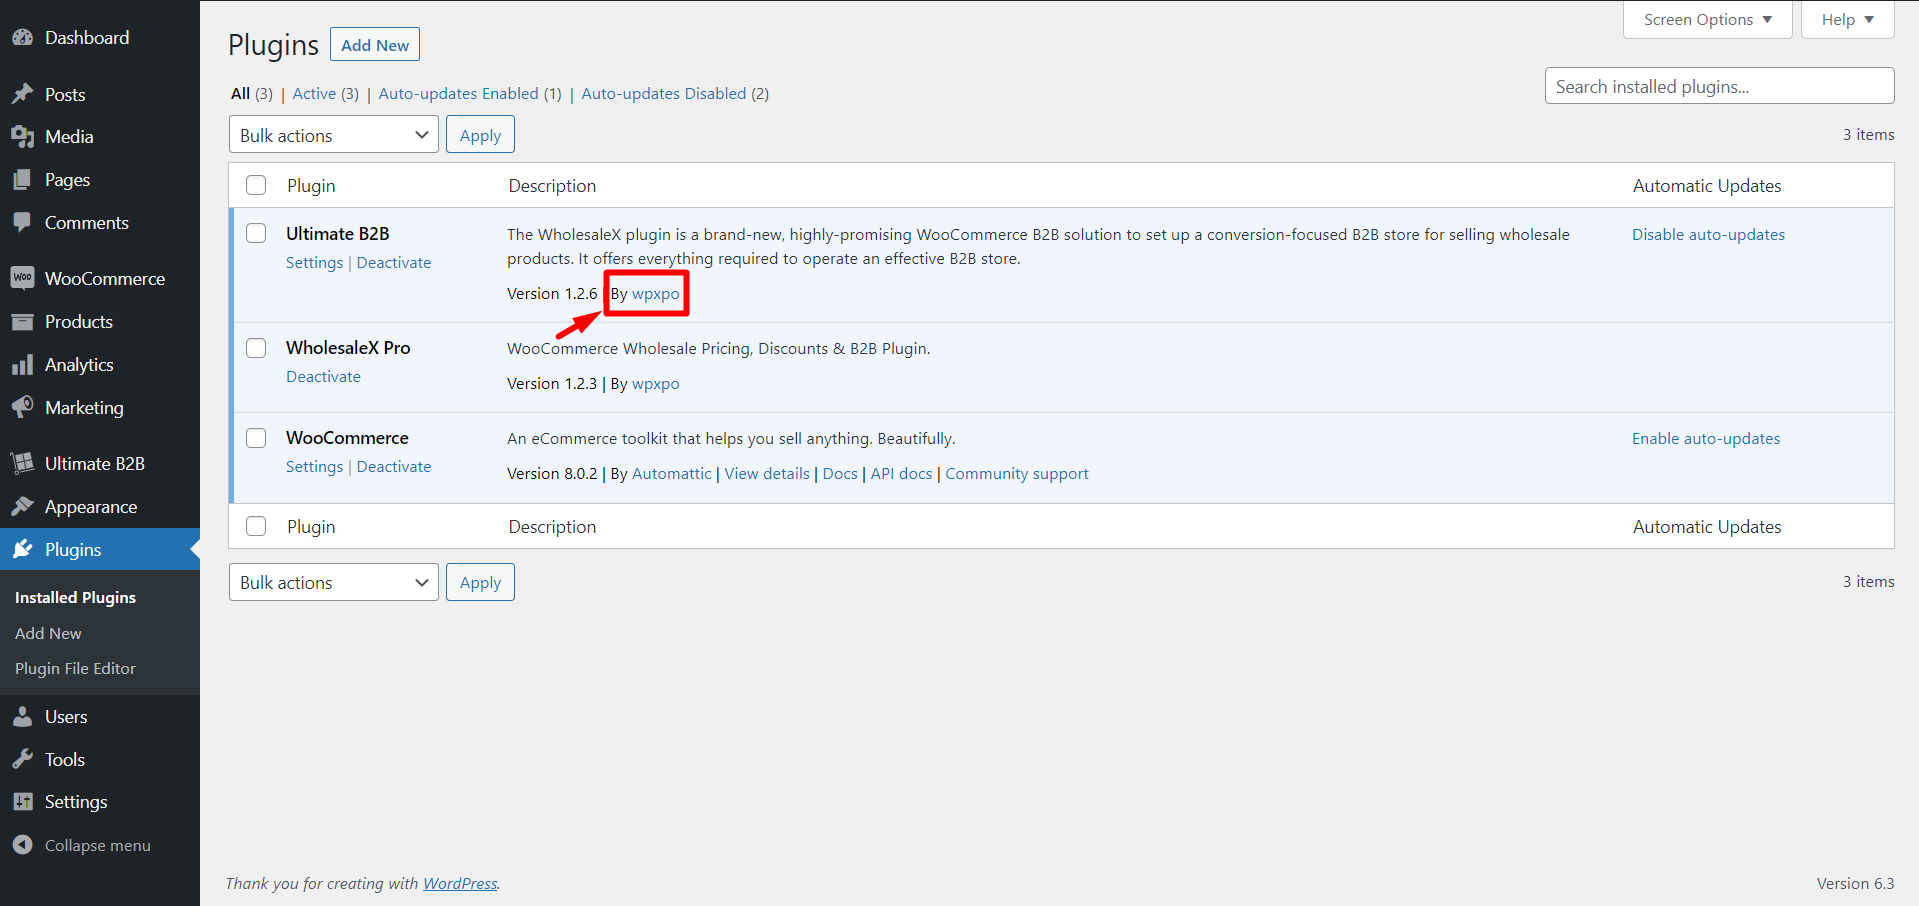The image size is (1919, 906).
Task: Click the Media icon in sidebar
Action: (x=22, y=137)
